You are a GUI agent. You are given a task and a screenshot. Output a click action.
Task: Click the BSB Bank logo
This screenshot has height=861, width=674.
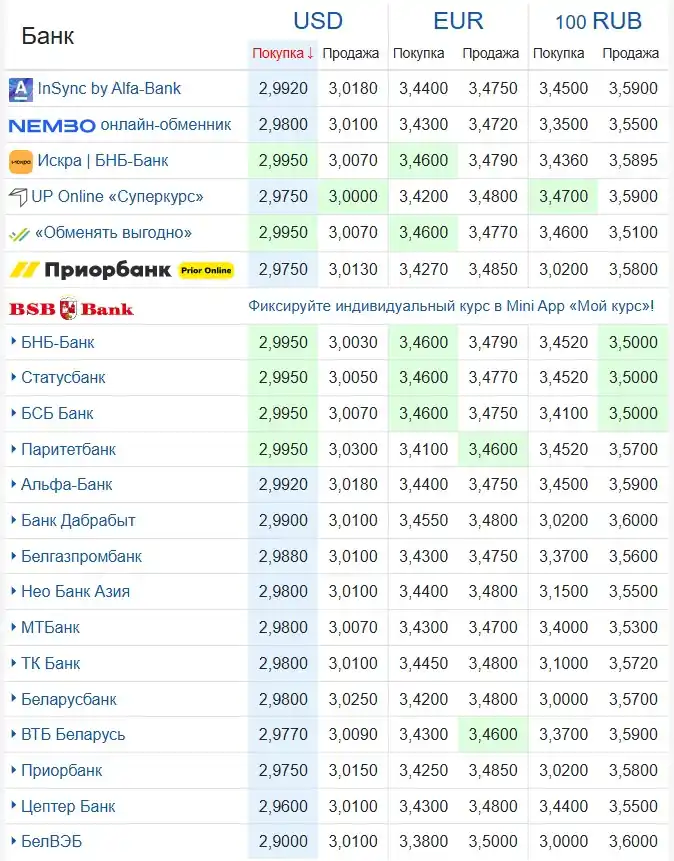[x=71, y=309]
